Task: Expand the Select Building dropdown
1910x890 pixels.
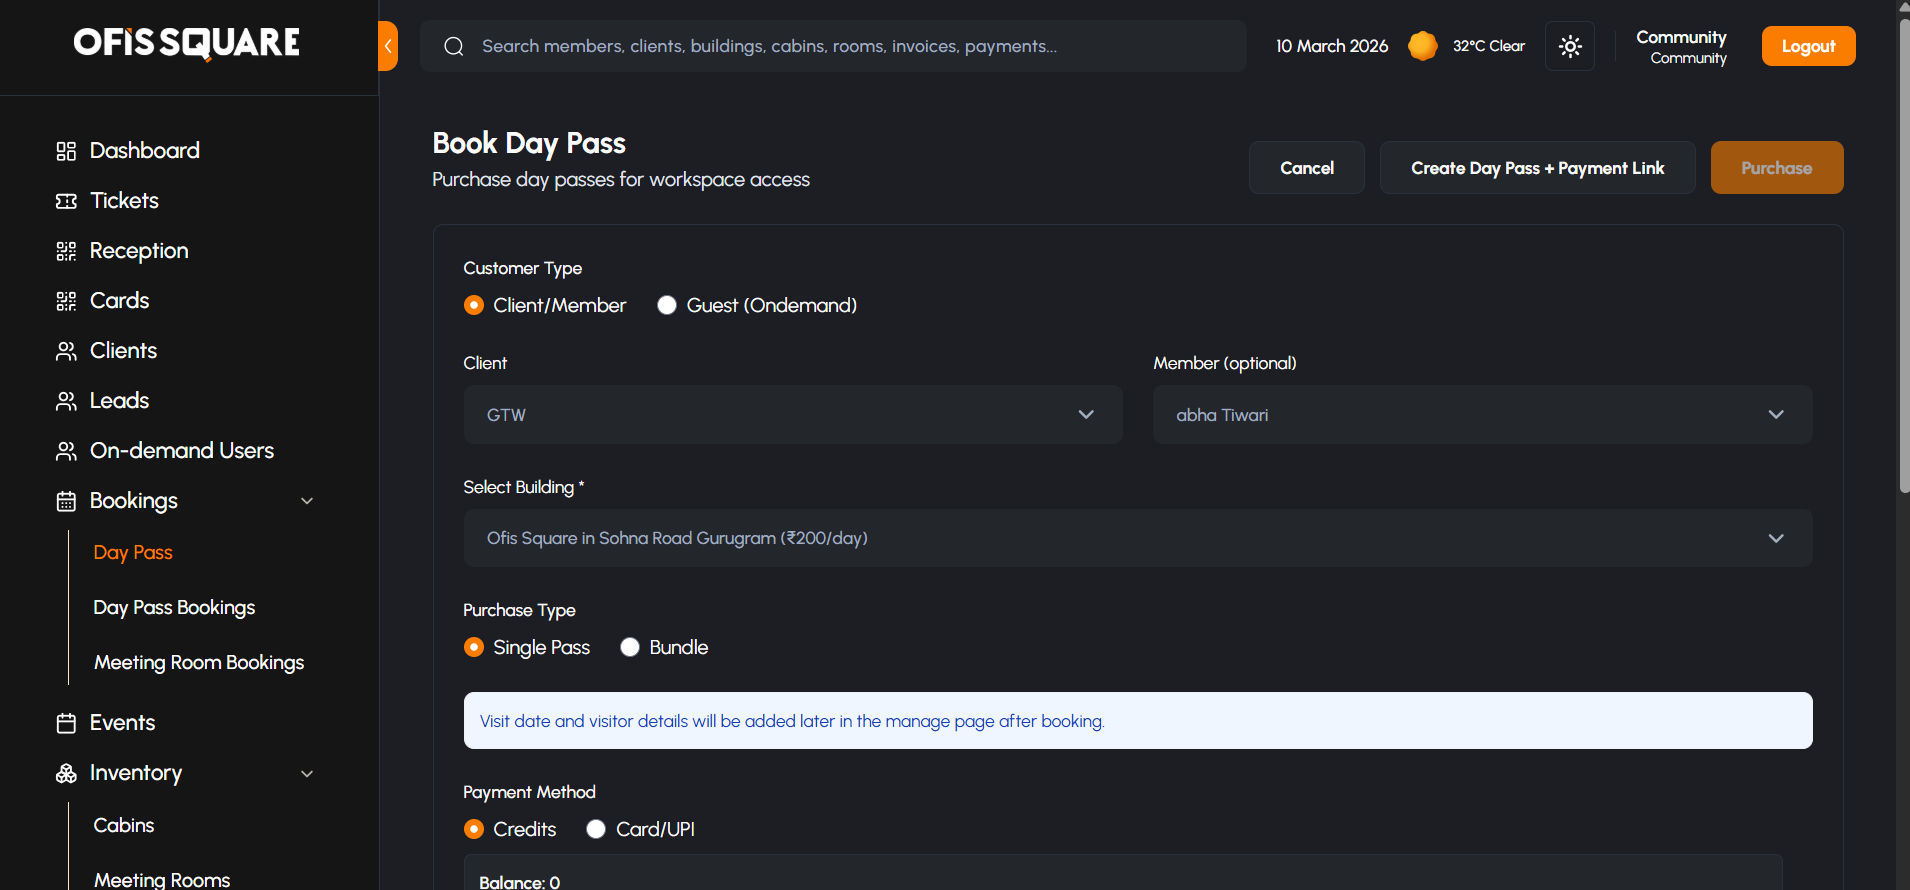Action: (x=1137, y=538)
